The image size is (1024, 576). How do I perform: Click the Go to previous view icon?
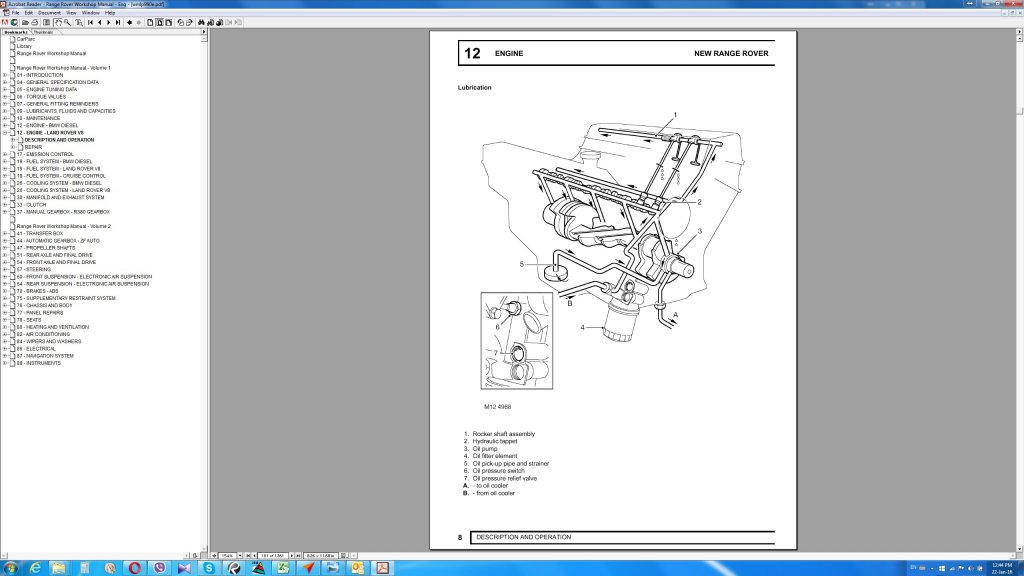pos(129,22)
